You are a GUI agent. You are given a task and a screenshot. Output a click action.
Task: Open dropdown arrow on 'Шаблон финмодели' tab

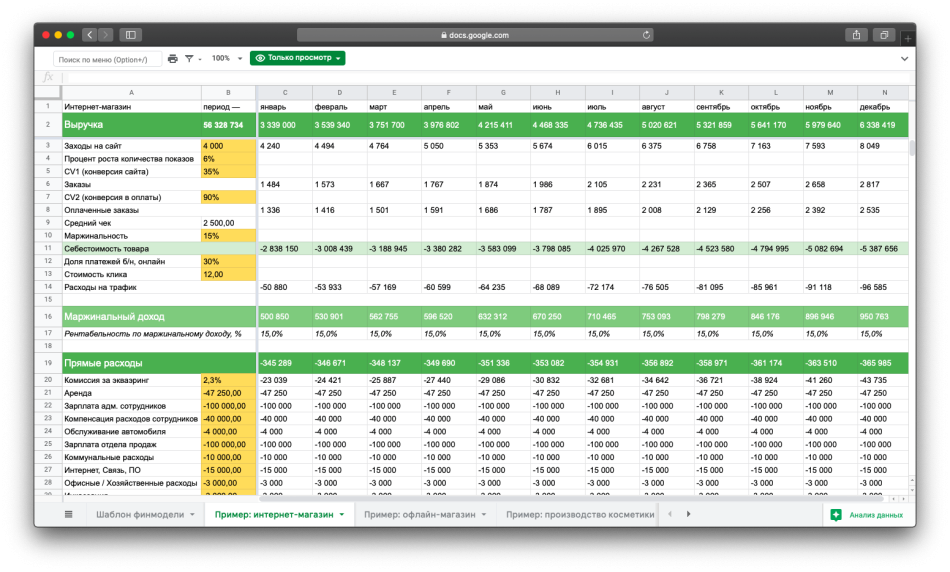click(190, 515)
